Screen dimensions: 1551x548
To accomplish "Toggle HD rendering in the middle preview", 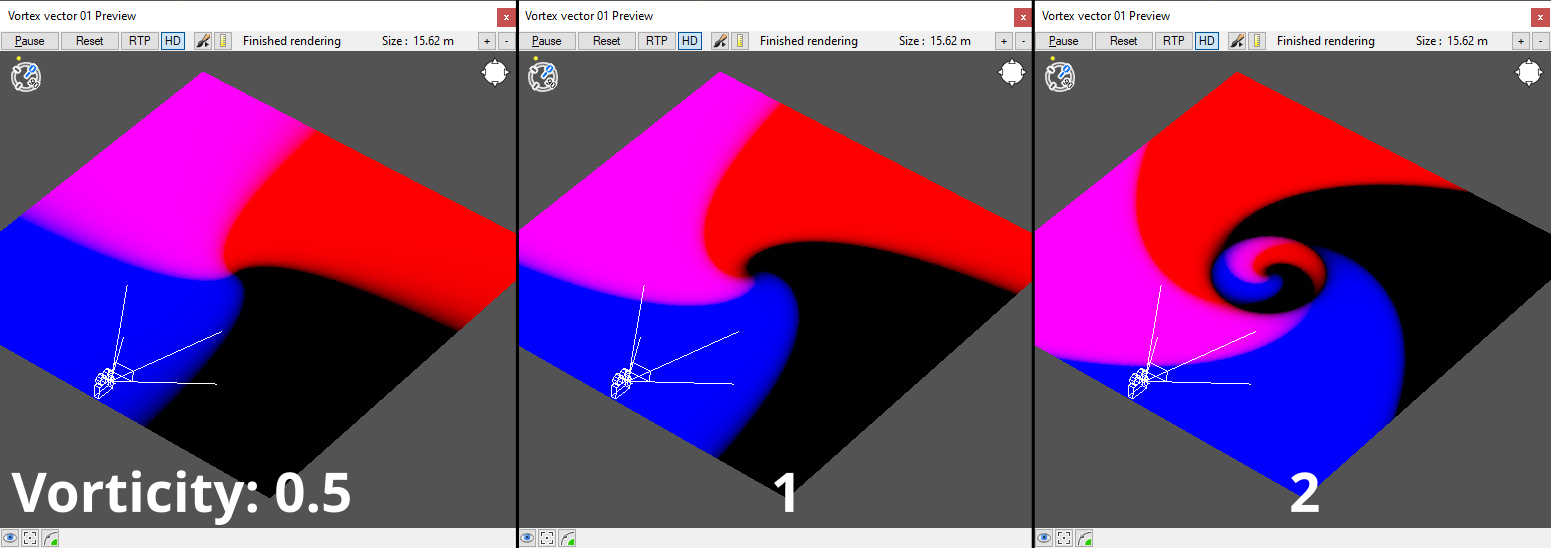I will click(690, 41).
